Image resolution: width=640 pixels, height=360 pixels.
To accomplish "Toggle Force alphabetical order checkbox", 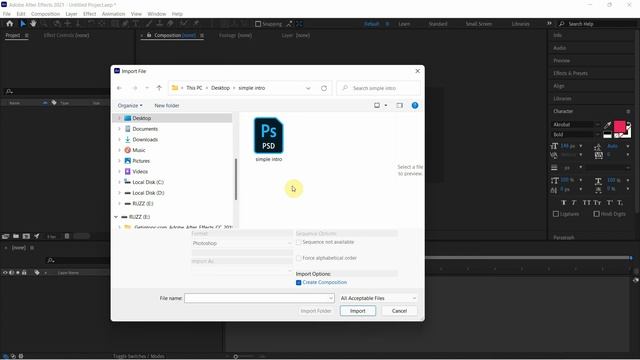I will [x=298, y=258].
